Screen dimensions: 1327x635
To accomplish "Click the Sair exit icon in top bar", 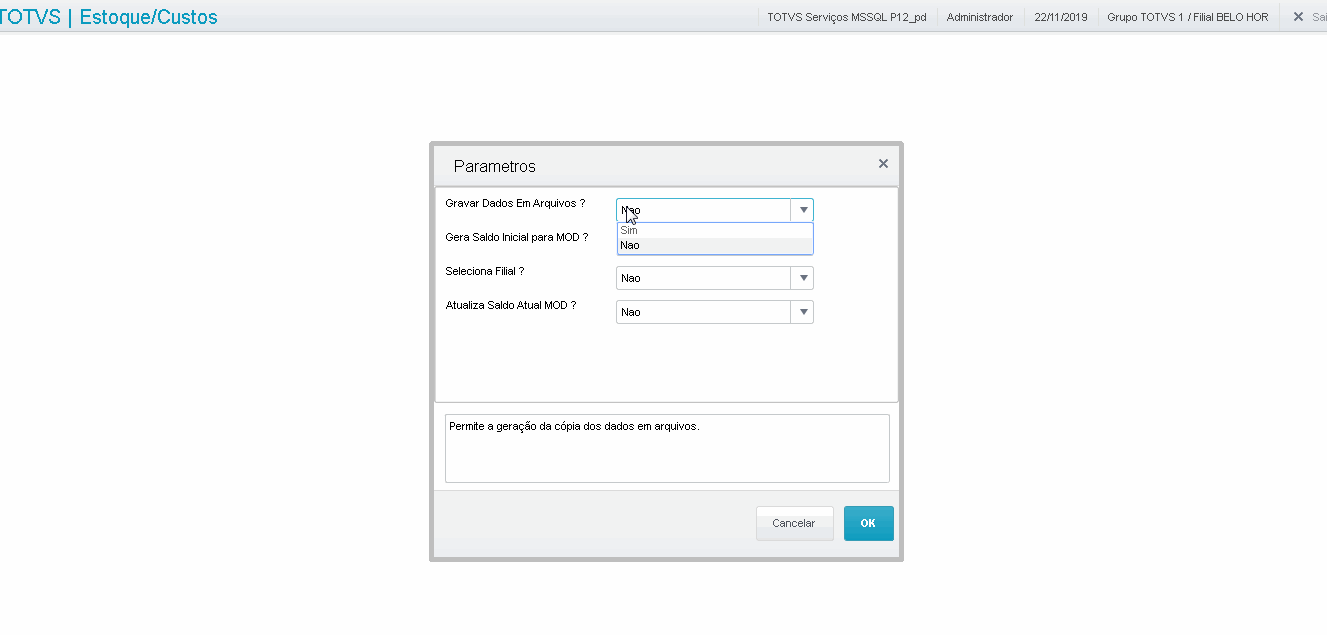I will click(x=1298, y=17).
